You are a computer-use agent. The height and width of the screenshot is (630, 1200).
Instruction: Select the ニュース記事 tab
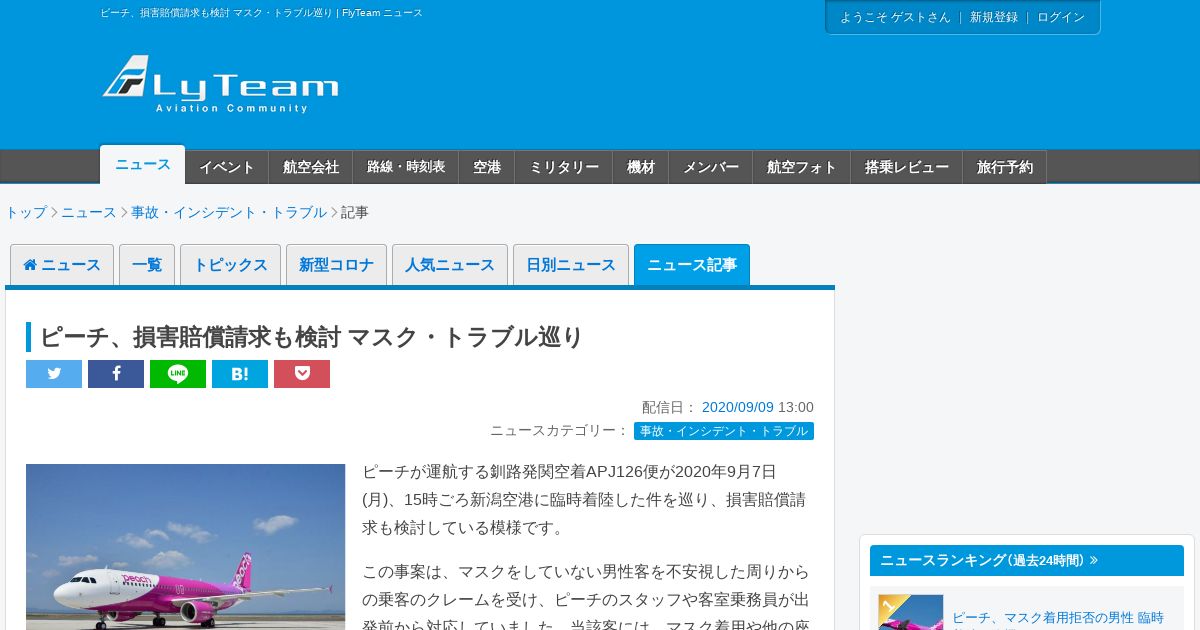tap(692, 265)
